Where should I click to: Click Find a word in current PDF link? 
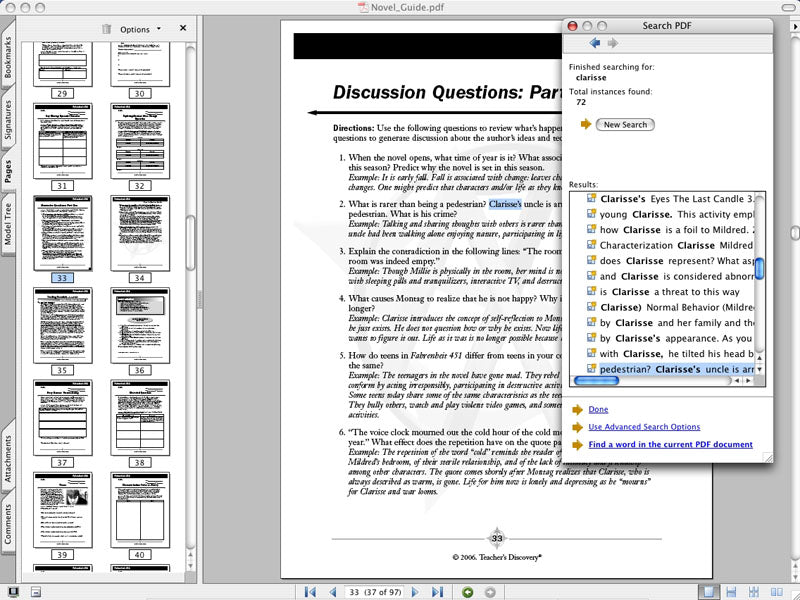click(x=670, y=444)
